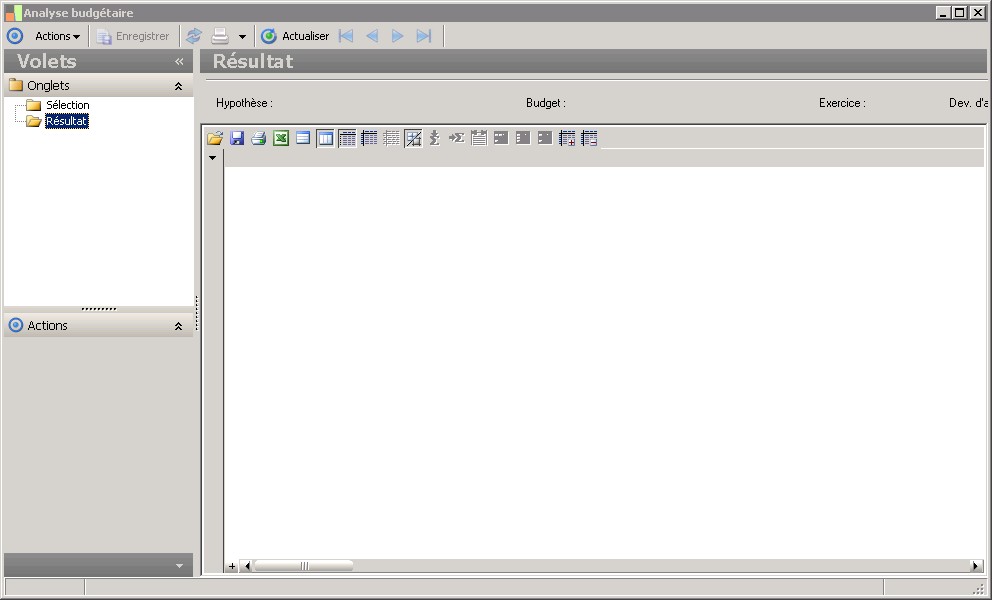Click the sigma sum icon in grid toolbar
This screenshot has height=600, width=992.
(x=434, y=139)
